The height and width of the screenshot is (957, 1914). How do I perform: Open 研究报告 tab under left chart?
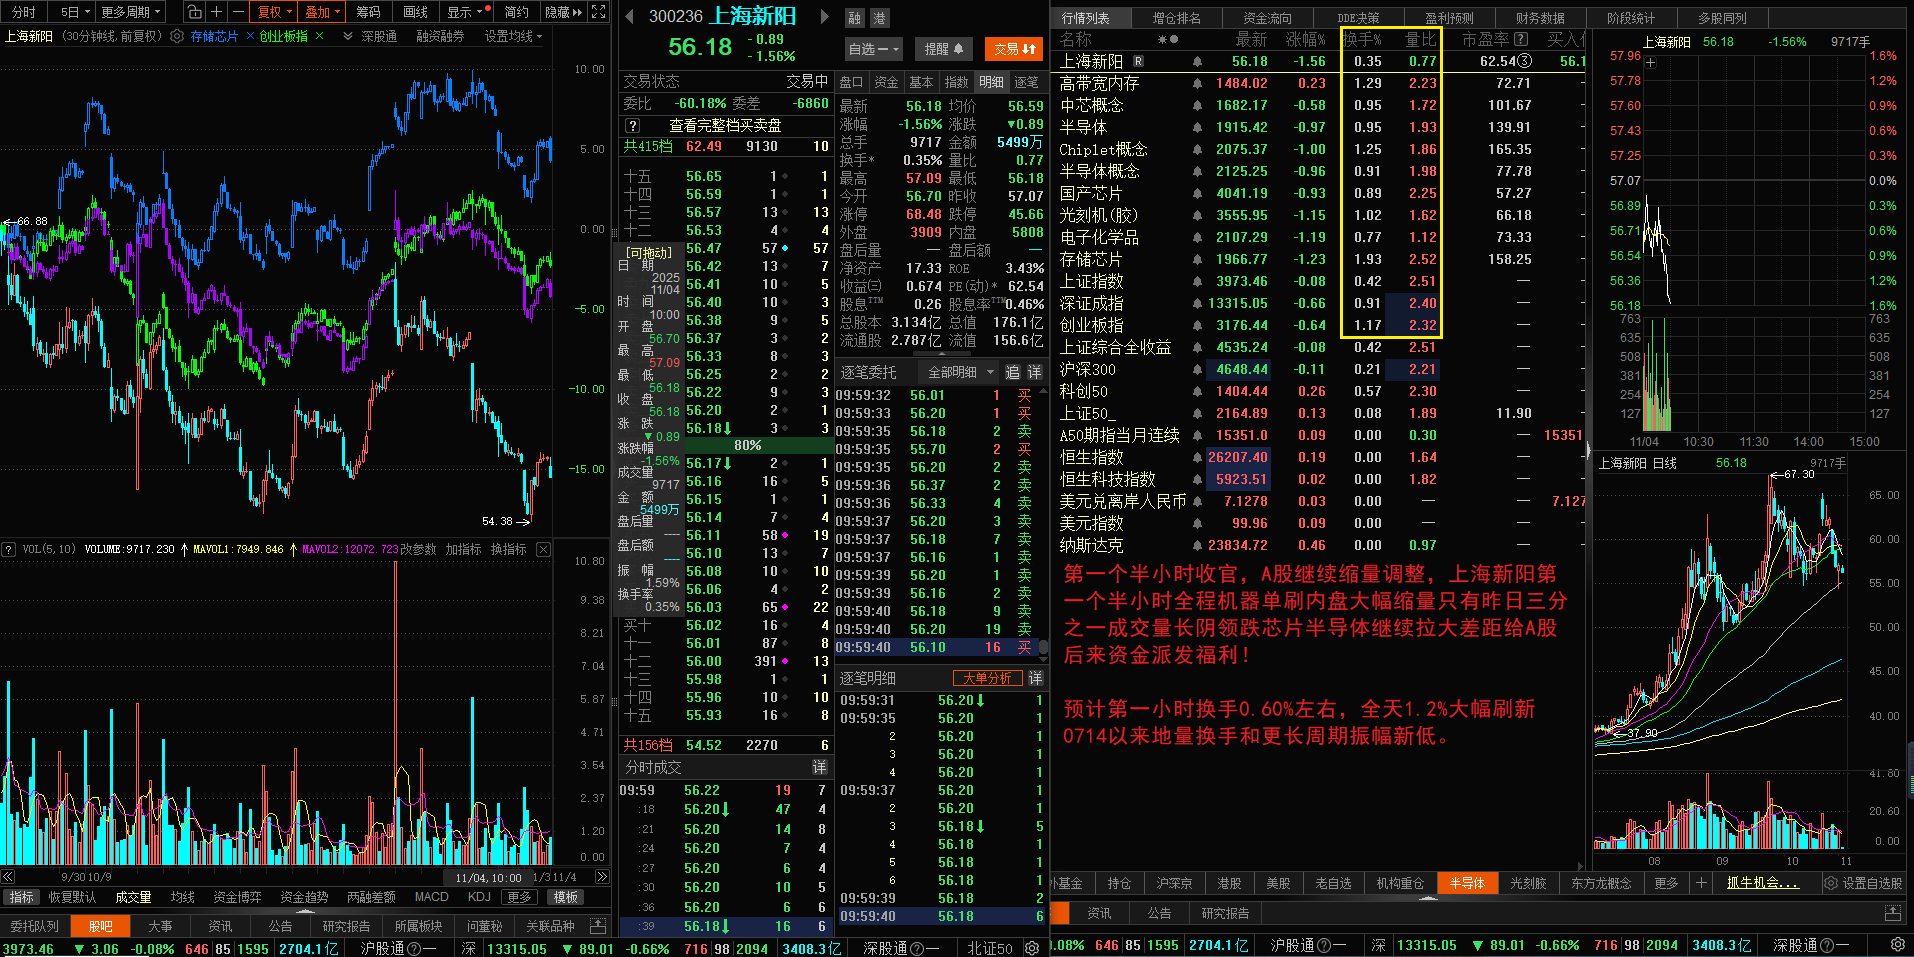(346, 926)
